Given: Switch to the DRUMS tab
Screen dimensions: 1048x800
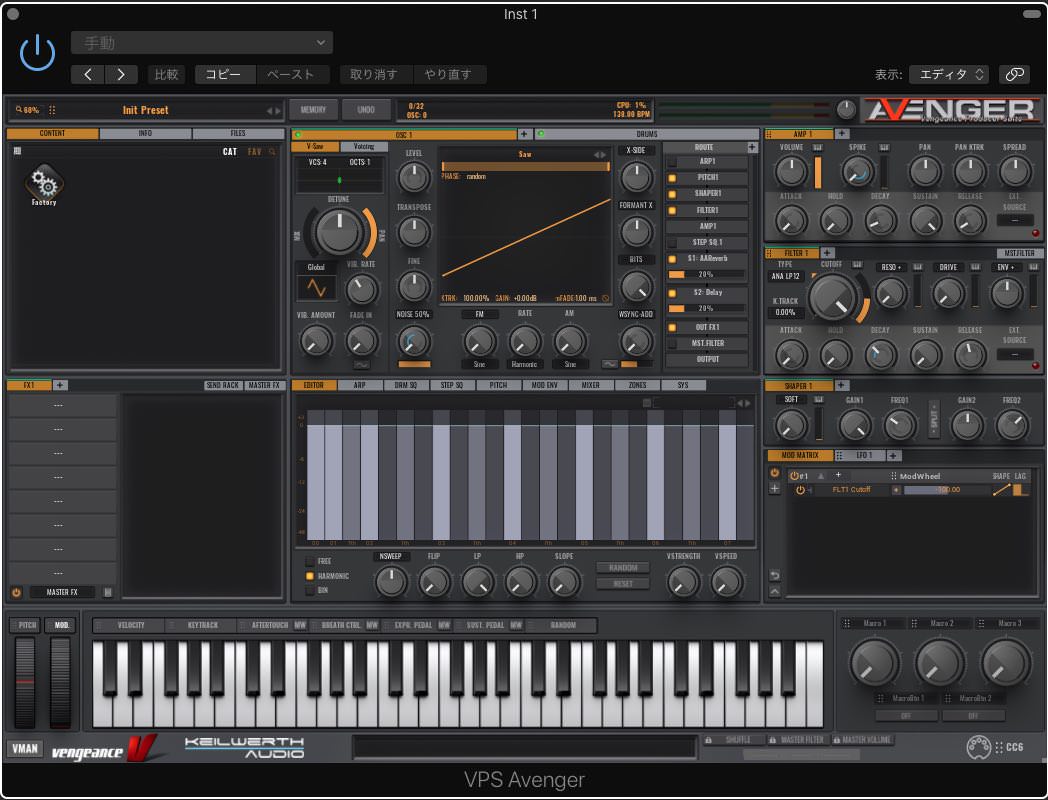Looking at the screenshot, I should click(x=646, y=134).
